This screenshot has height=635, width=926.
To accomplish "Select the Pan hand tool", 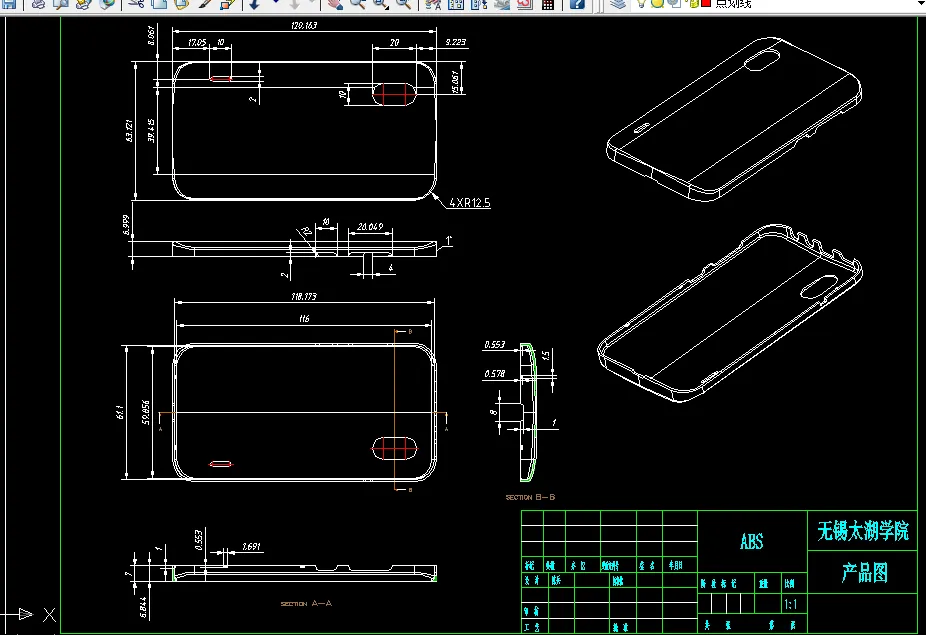I will click(335, 4).
